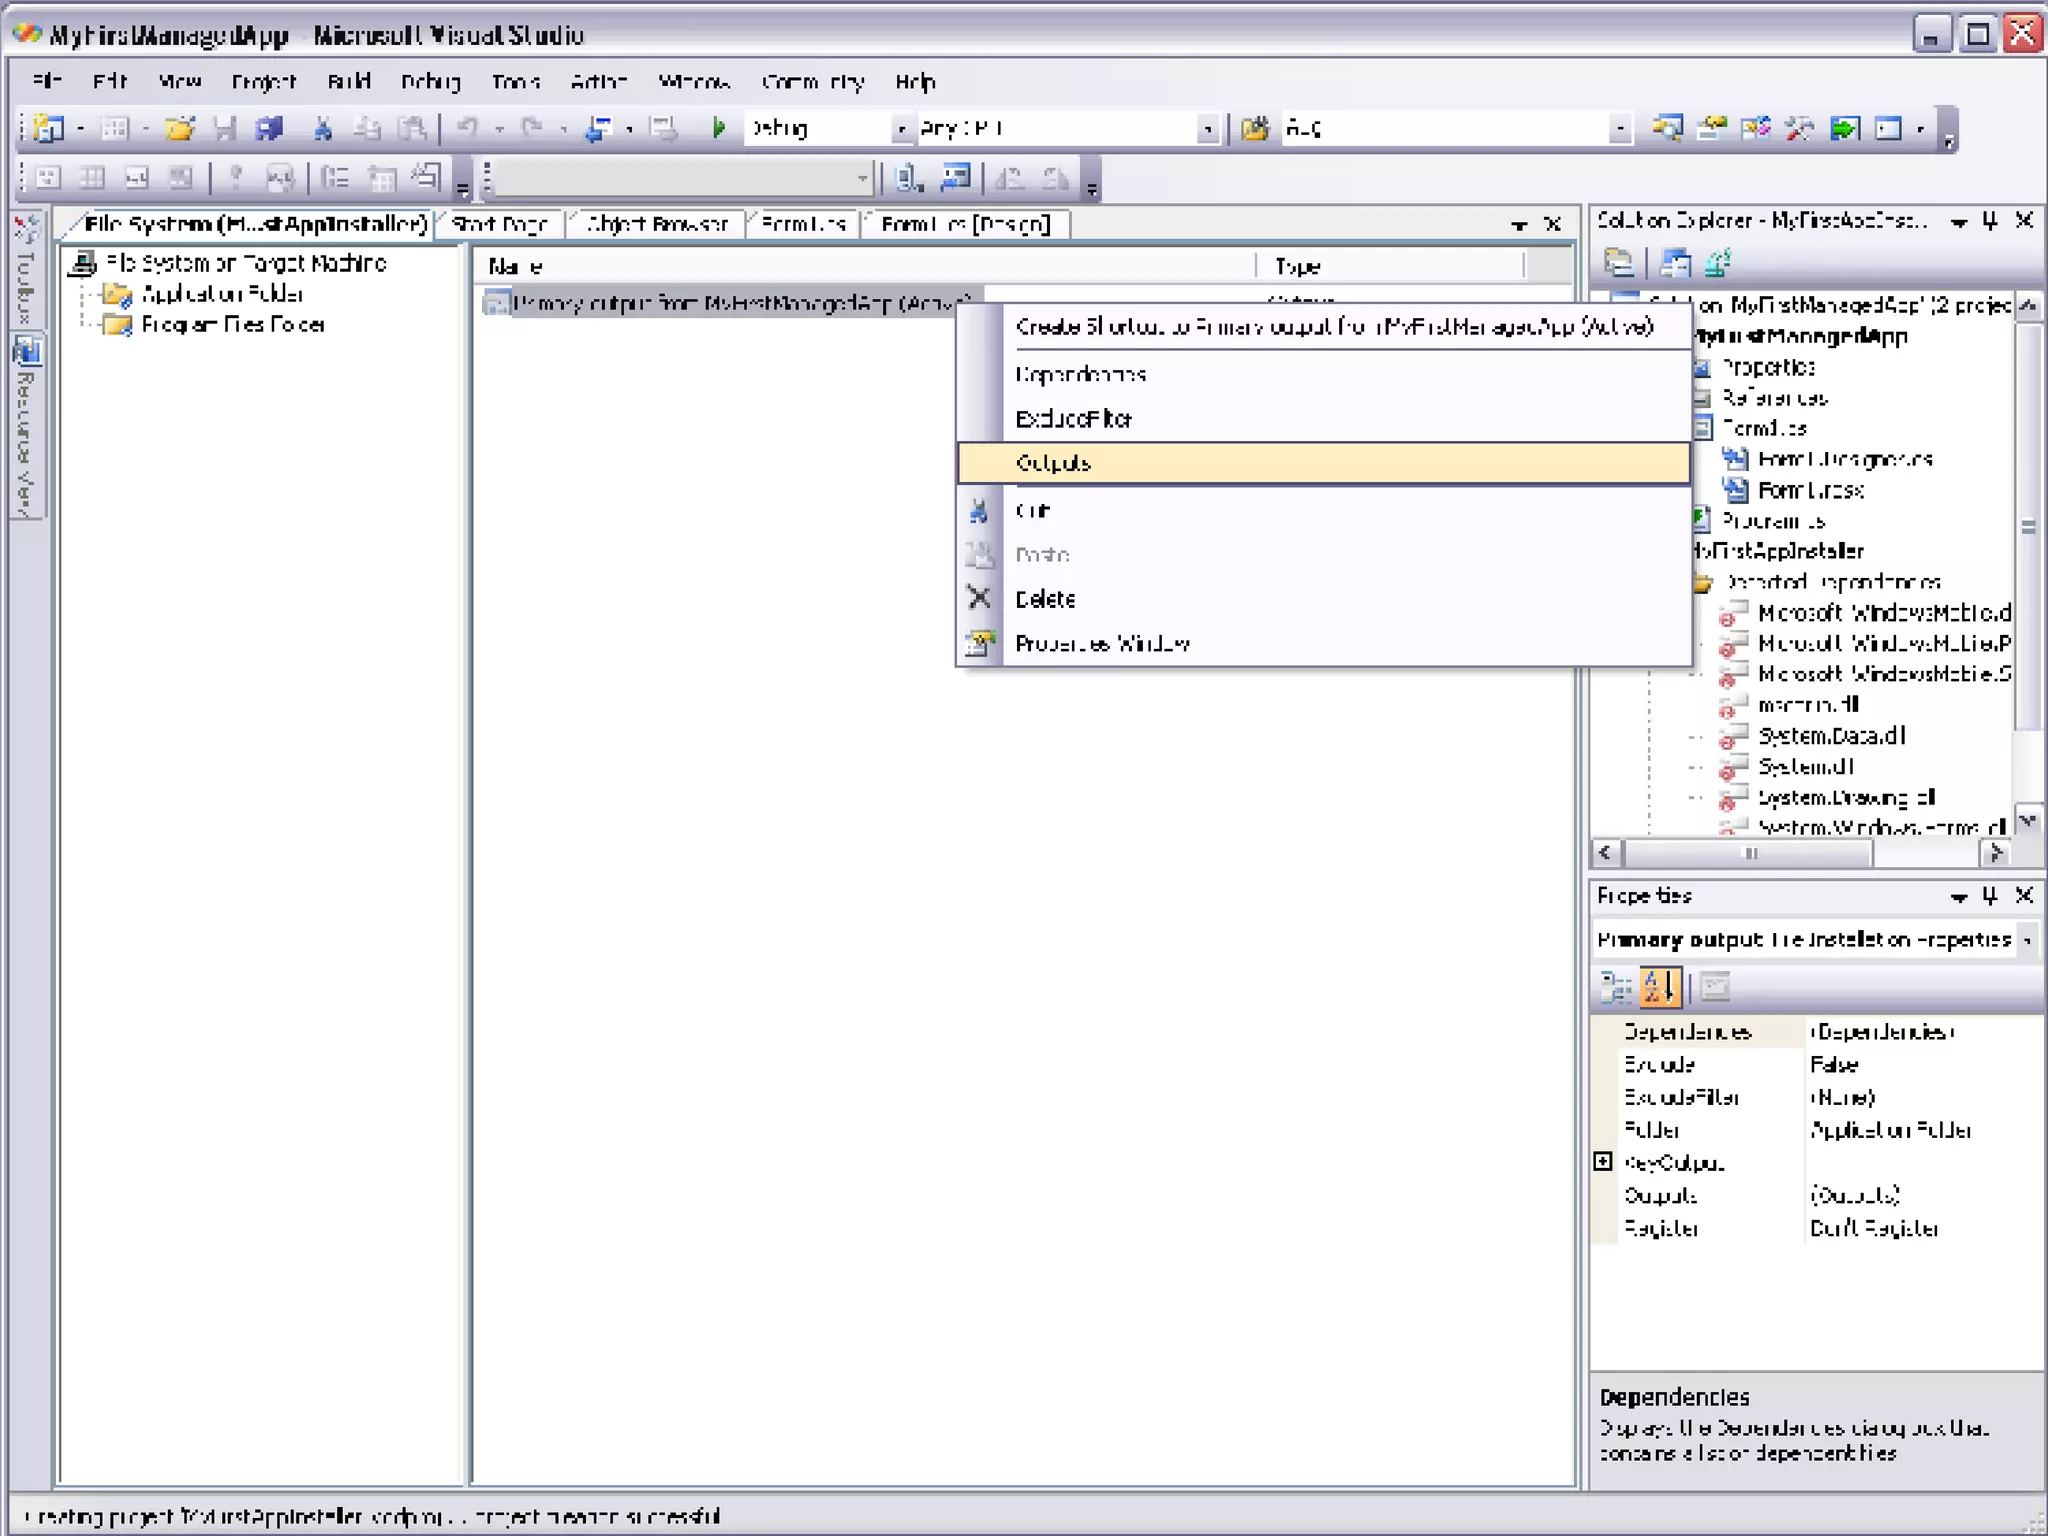Click Categorized view in Properties panel
The image size is (2048, 1536).
coord(1615,987)
